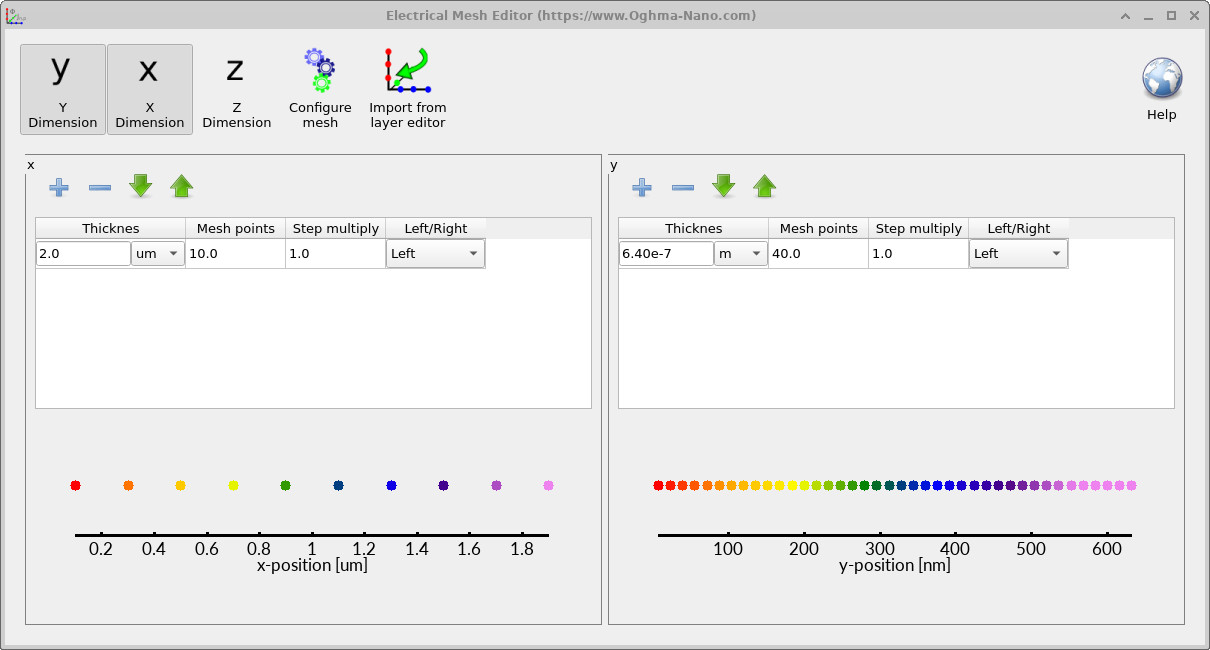
Task: Remove row with x panel minus icon
Action: pos(100,186)
